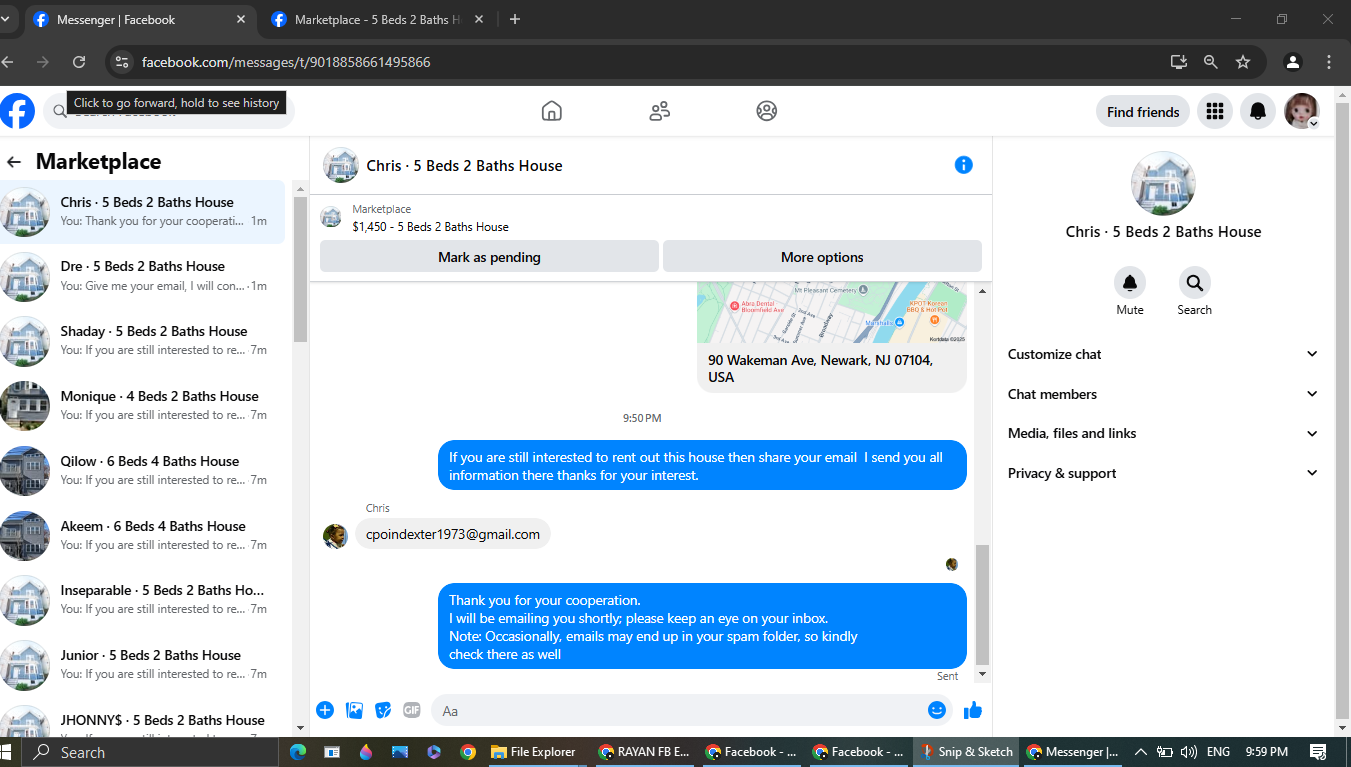
Task: Expand Customize chat section
Action: pos(1163,354)
